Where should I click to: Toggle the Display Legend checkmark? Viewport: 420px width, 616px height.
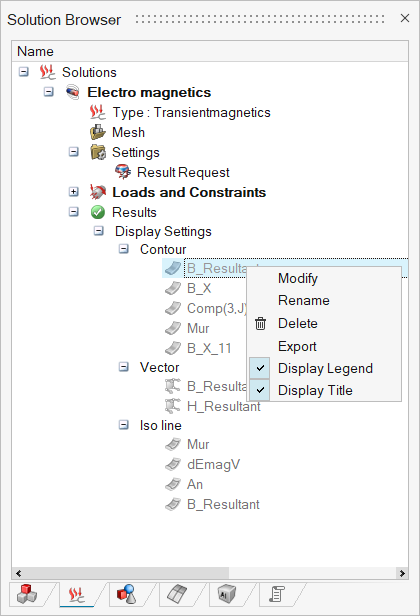(x=260, y=368)
